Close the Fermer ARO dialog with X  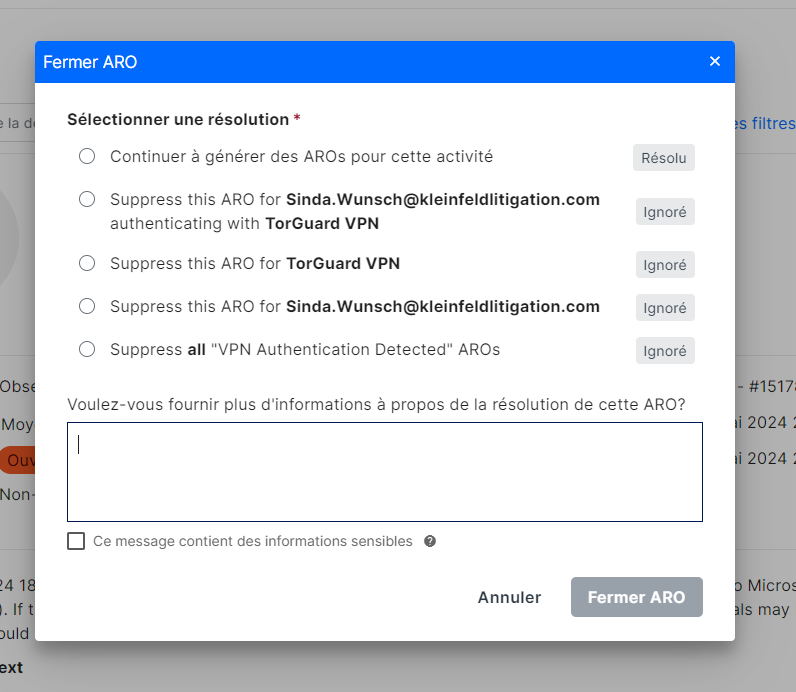pyautogui.click(x=715, y=61)
